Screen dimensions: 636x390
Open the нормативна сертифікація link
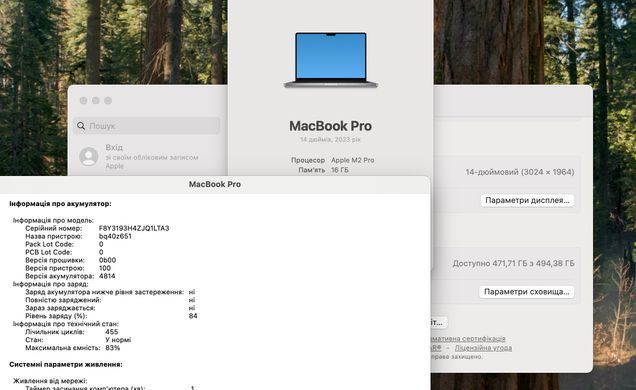pyautogui.click(x=468, y=339)
